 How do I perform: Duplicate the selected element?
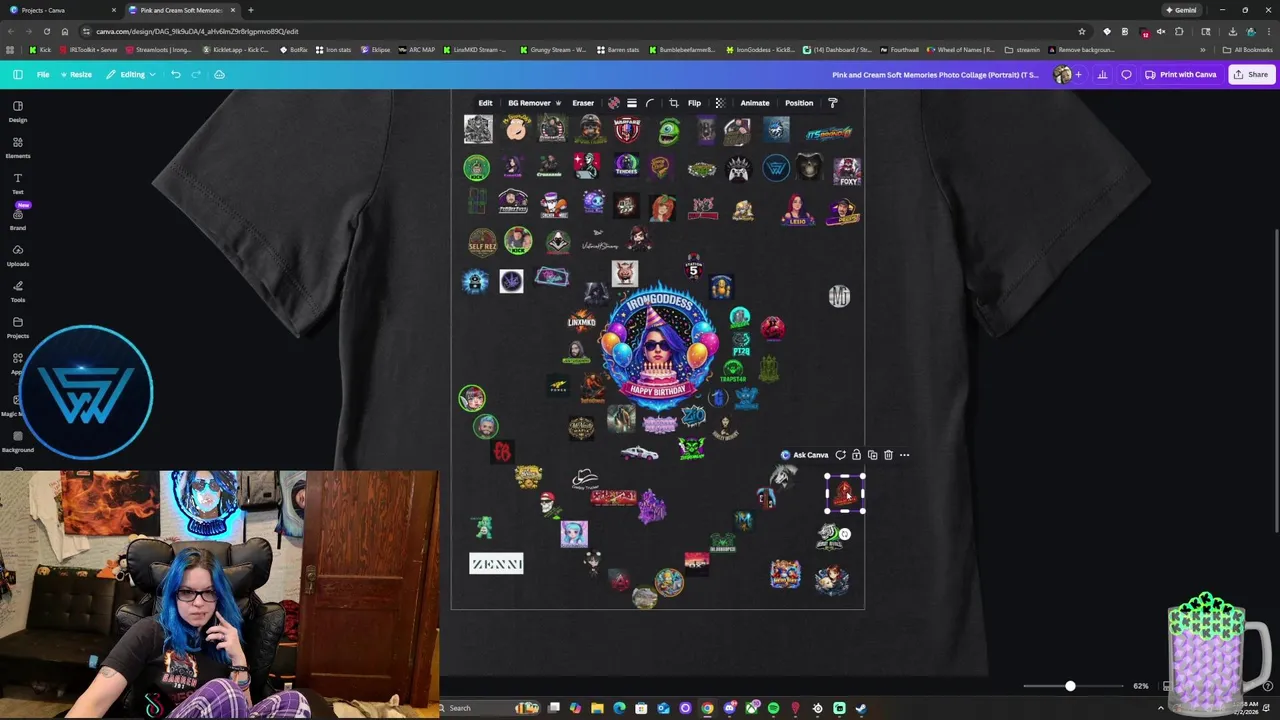(x=872, y=455)
